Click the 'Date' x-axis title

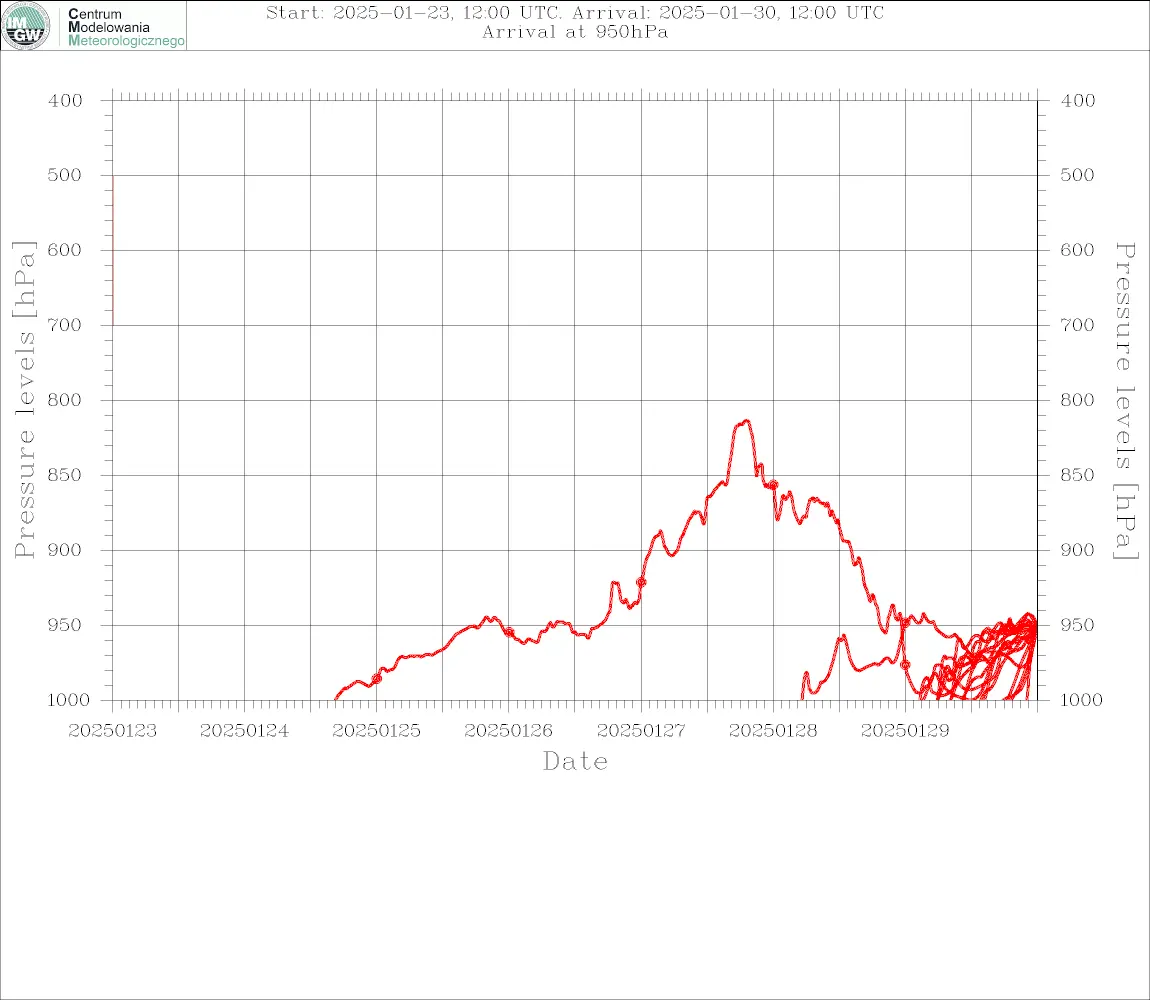click(x=576, y=761)
